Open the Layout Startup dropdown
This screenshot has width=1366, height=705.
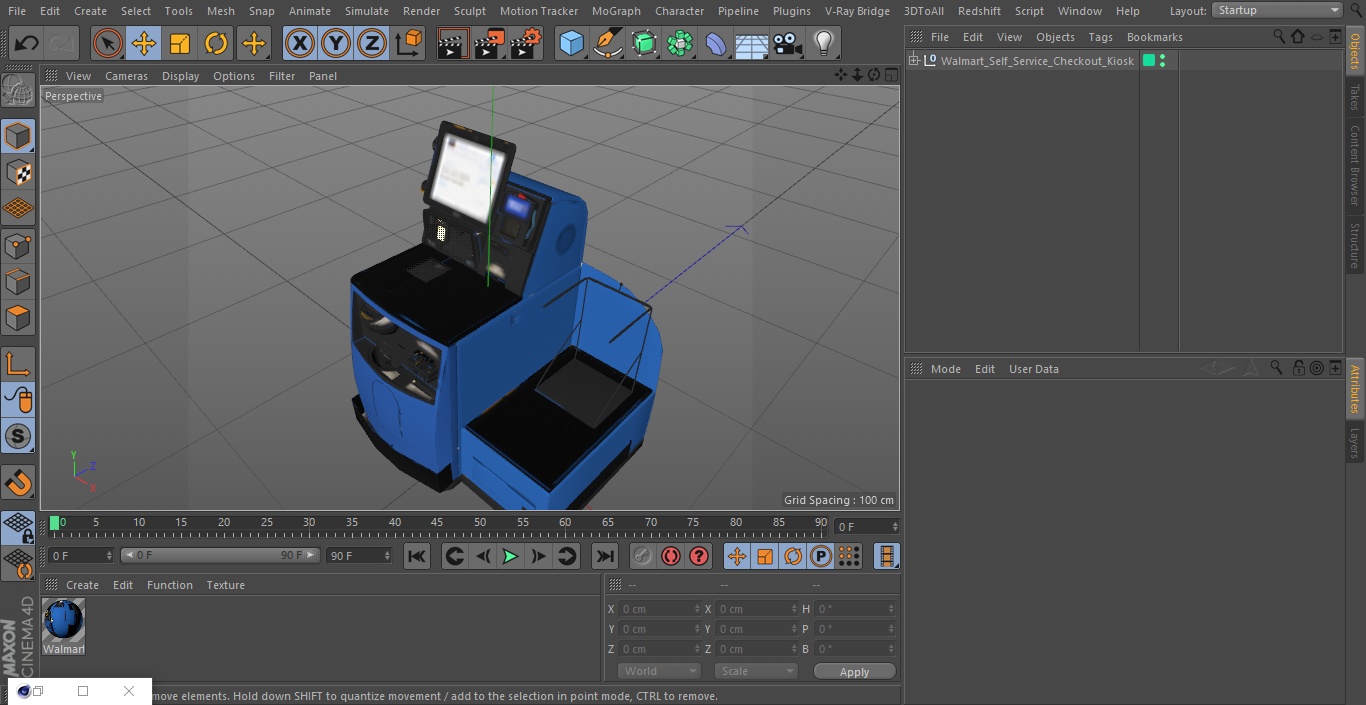click(1277, 10)
